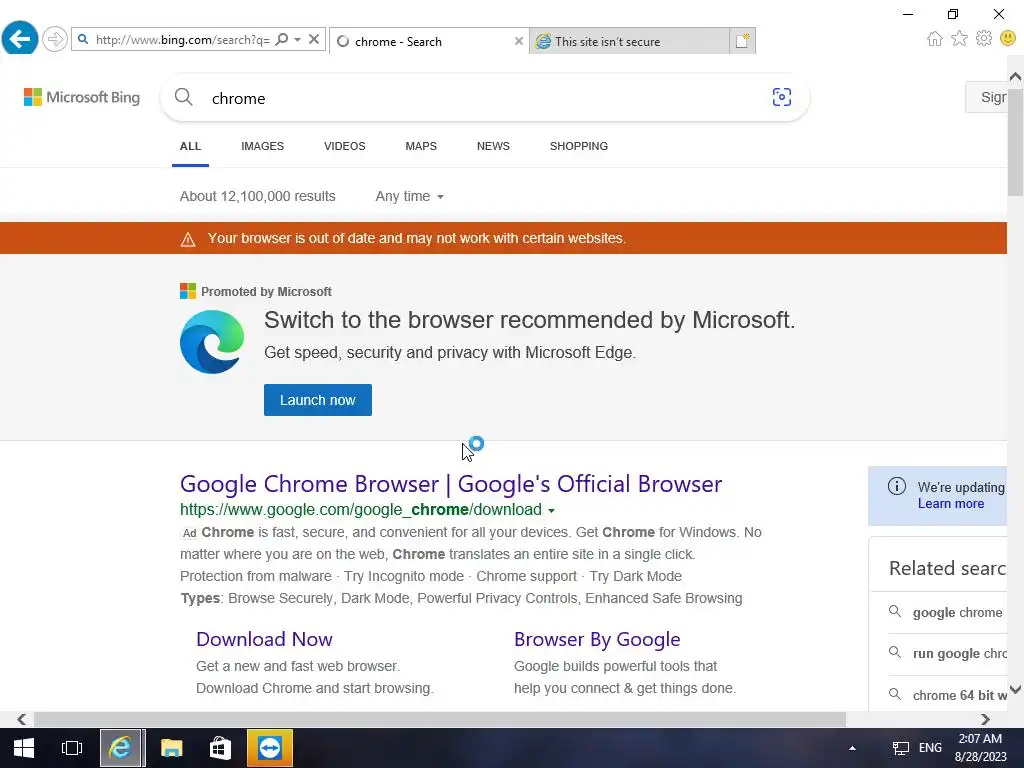This screenshot has width=1024, height=768.
Task: Click Internet Explorer taskbar icon
Action: click(122, 748)
